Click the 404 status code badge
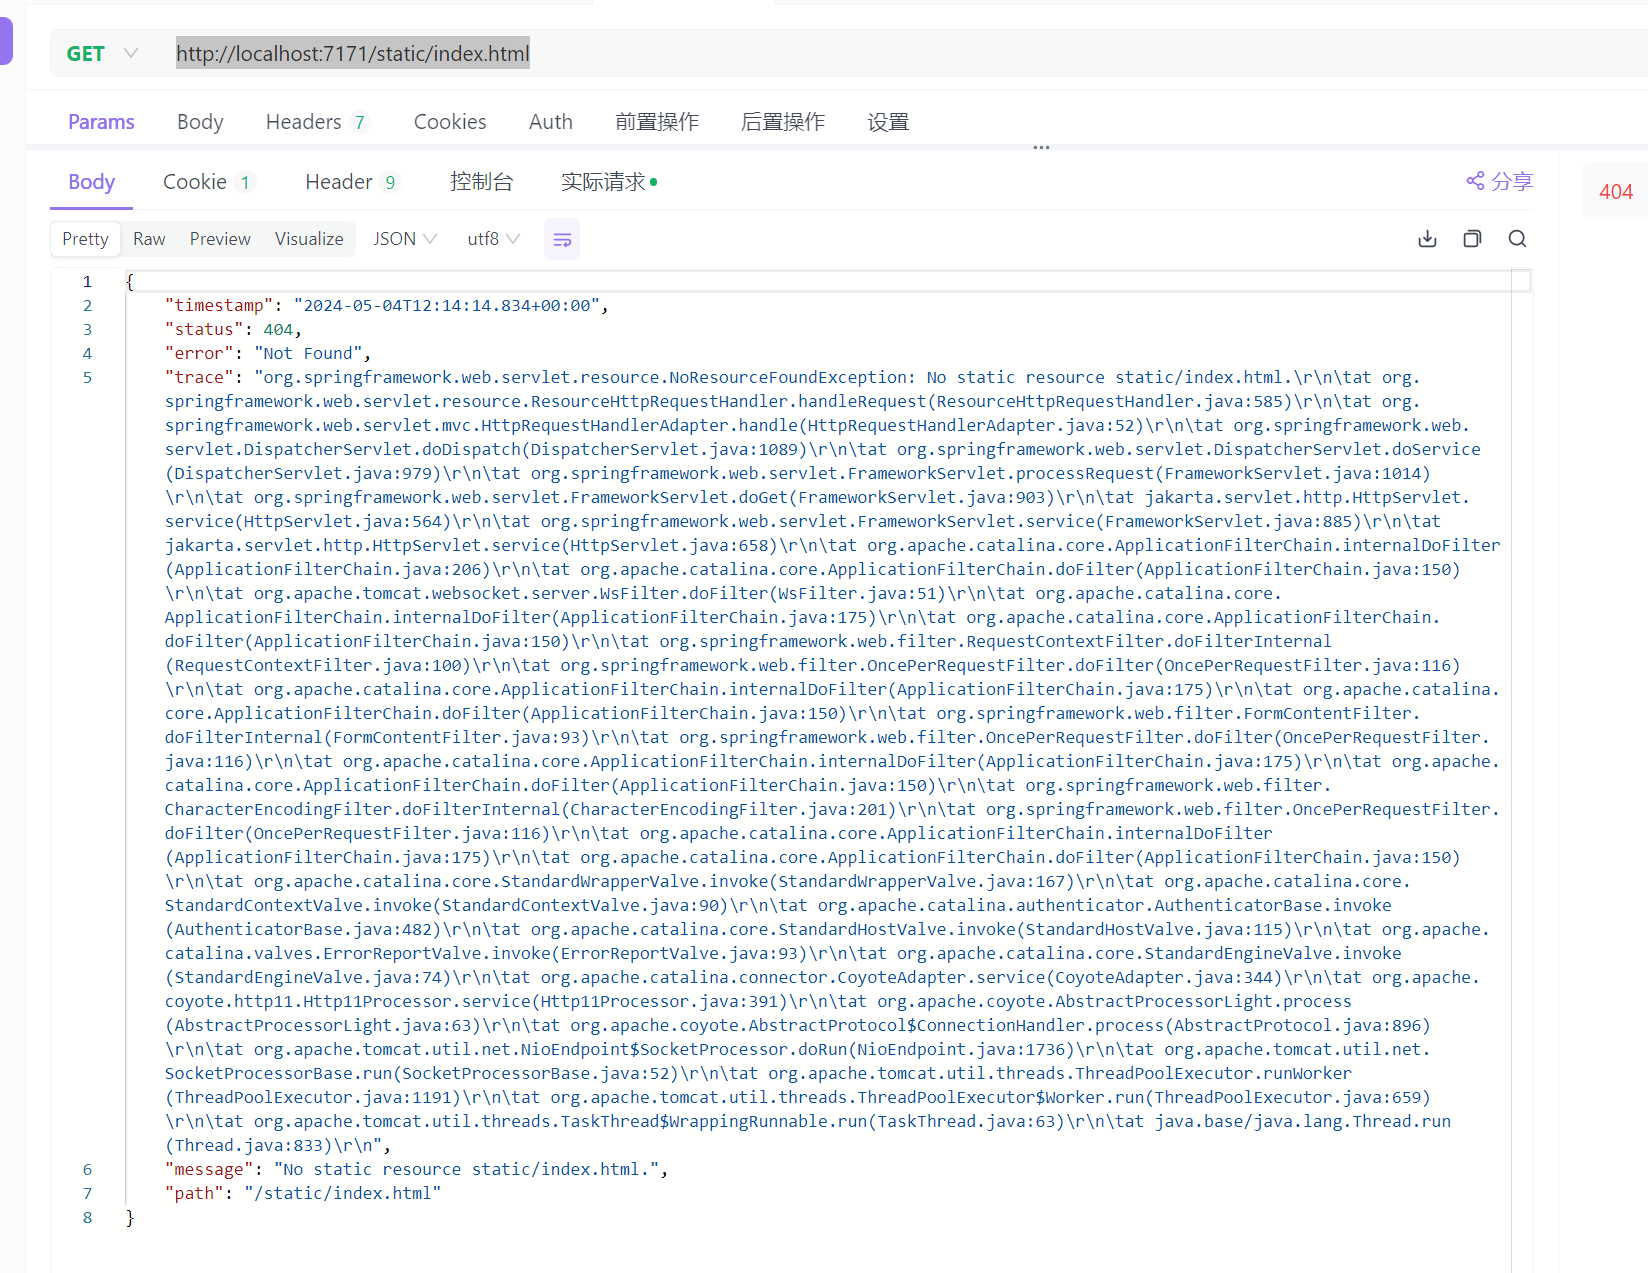 pos(1616,191)
